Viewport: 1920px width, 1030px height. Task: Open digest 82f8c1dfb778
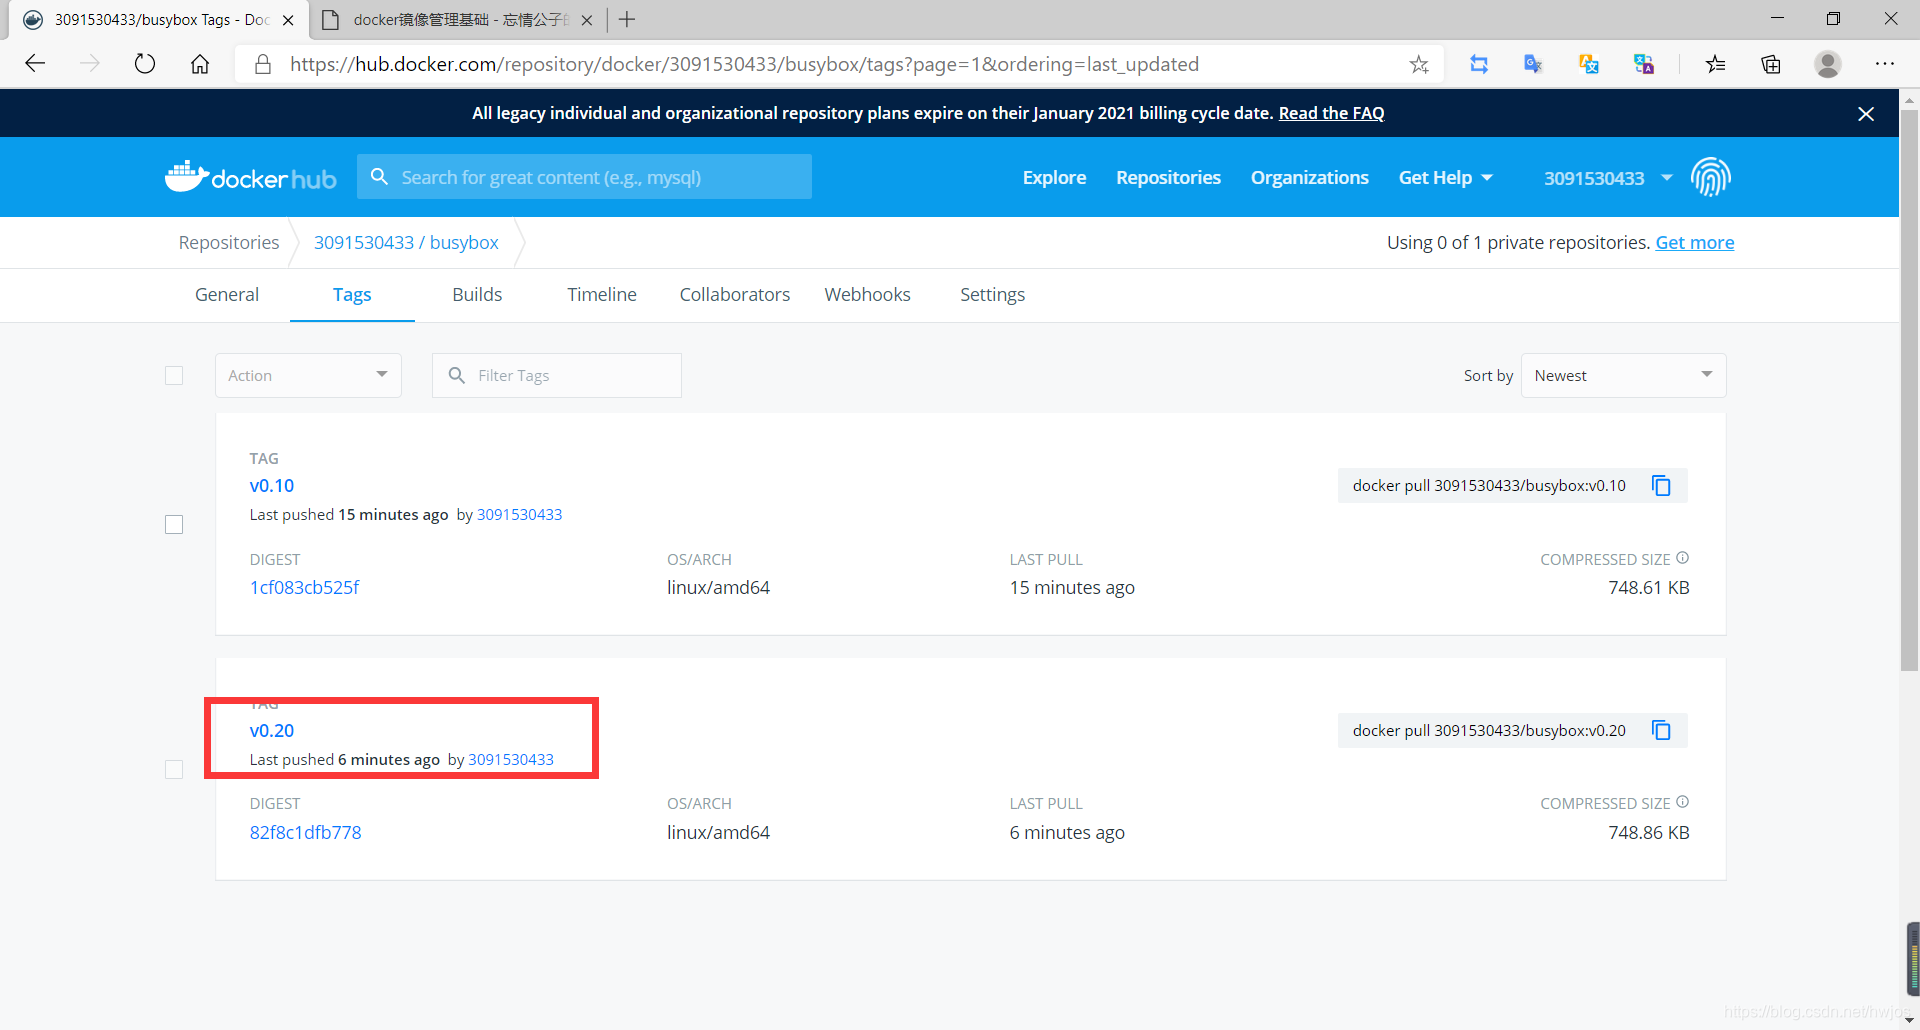[305, 832]
